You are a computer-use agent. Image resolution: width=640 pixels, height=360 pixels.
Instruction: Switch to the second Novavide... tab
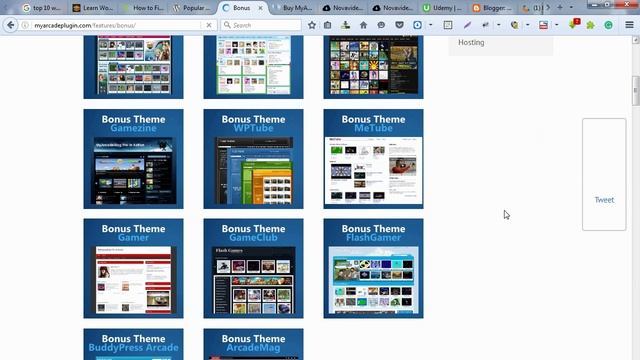(393, 8)
